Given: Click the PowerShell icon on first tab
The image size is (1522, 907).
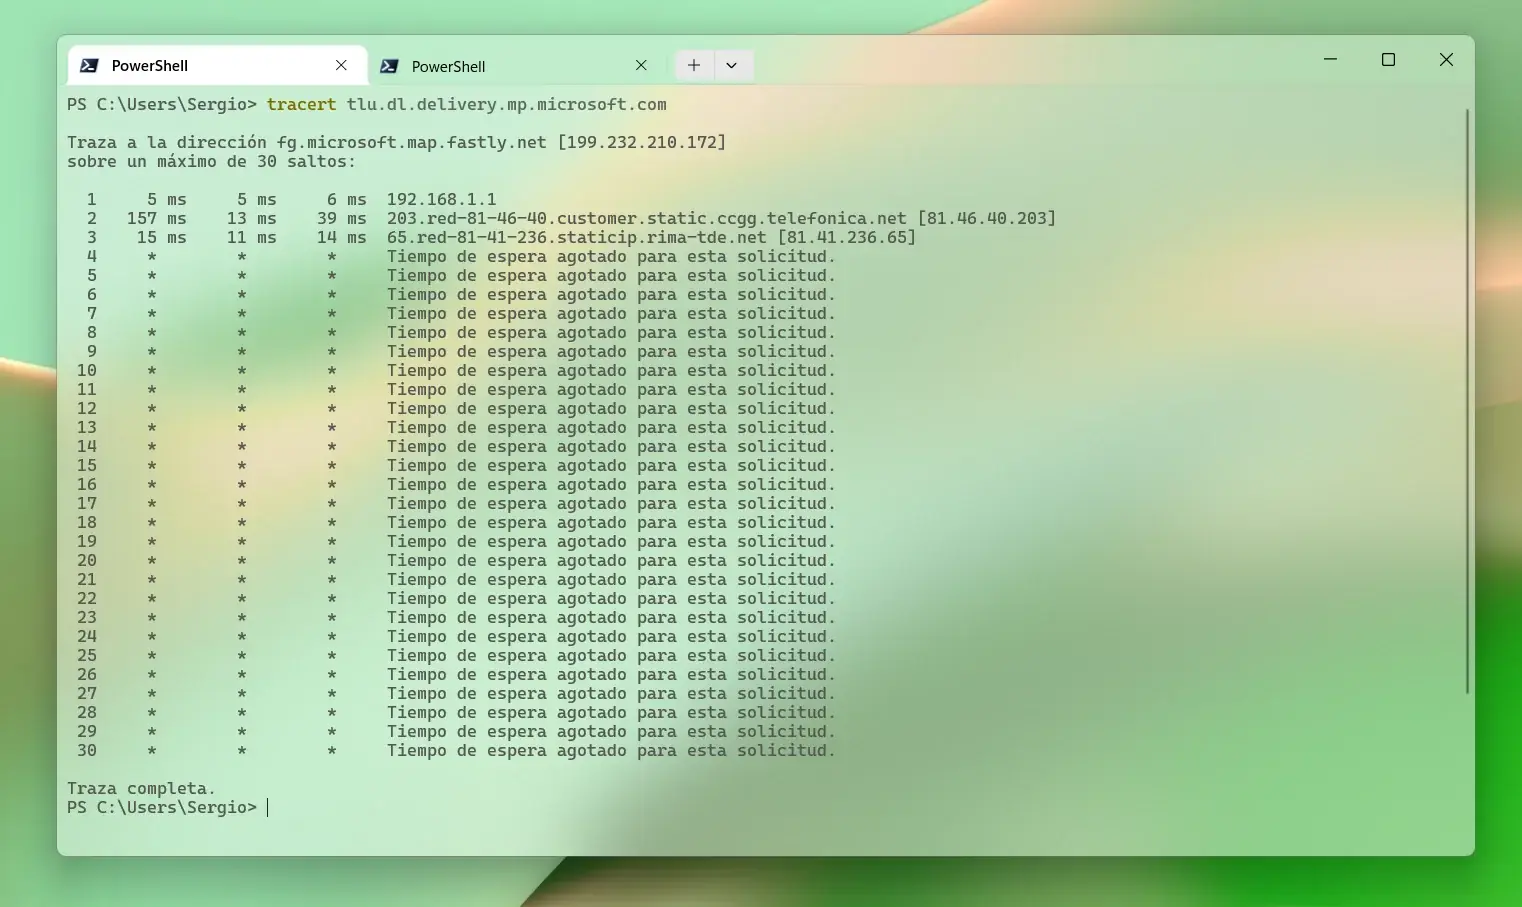Looking at the screenshot, I should (x=89, y=65).
